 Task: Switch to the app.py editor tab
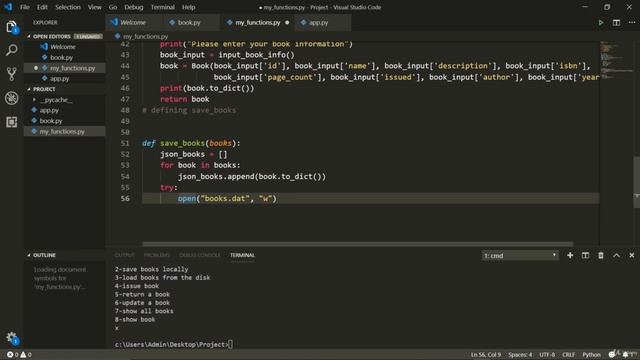[322, 22]
